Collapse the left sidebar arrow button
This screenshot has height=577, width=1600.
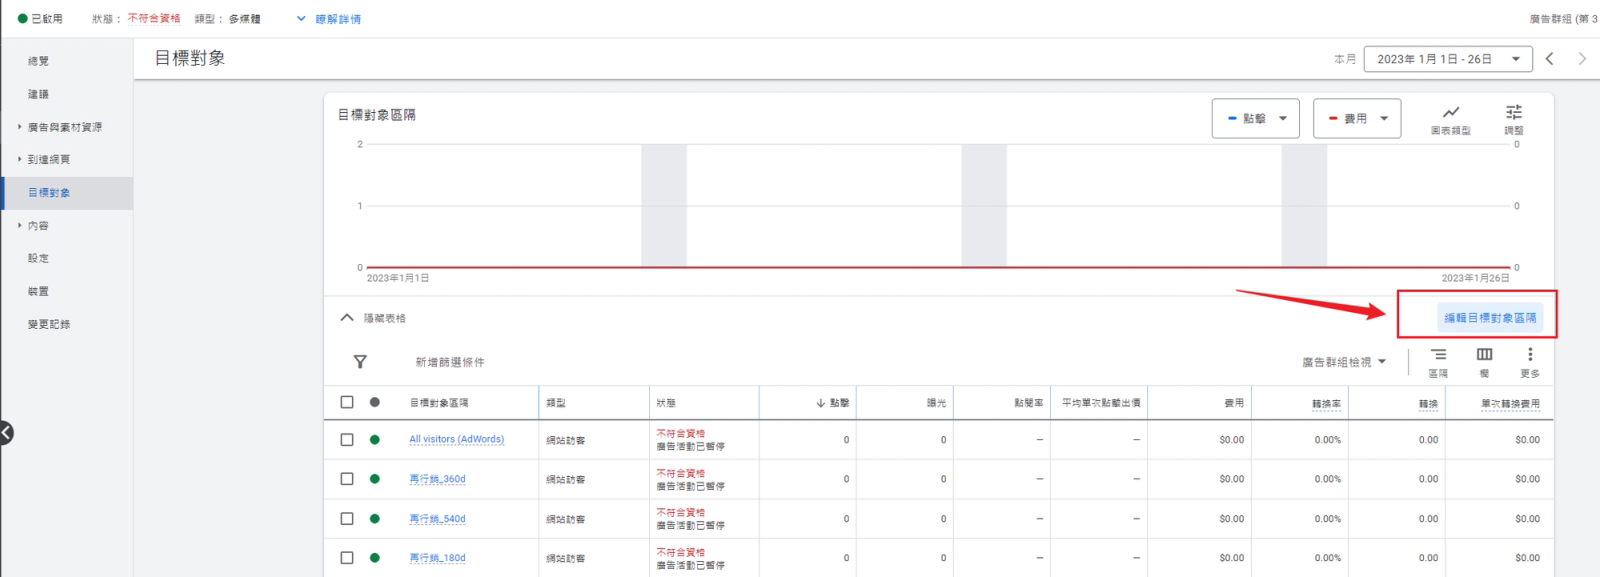click(5, 433)
